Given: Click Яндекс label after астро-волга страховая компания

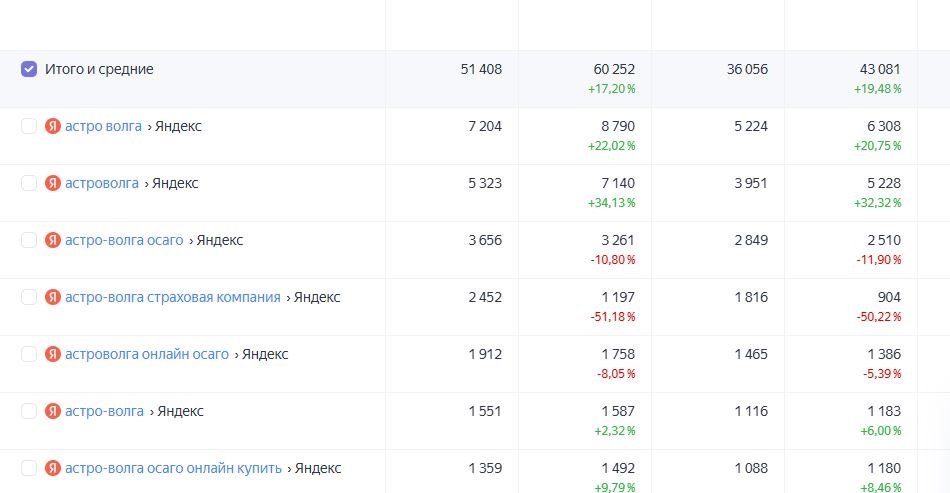Looking at the screenshot, I should click(x=317, y=297).
